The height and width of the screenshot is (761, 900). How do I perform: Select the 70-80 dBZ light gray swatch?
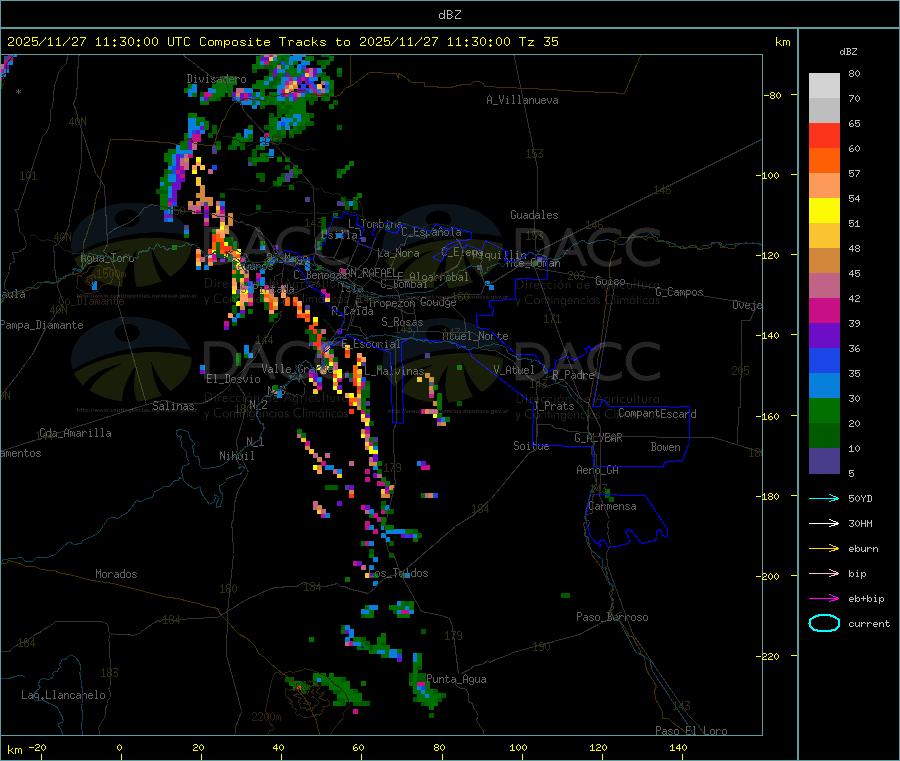pyautogui.click(x=824, y=86)
